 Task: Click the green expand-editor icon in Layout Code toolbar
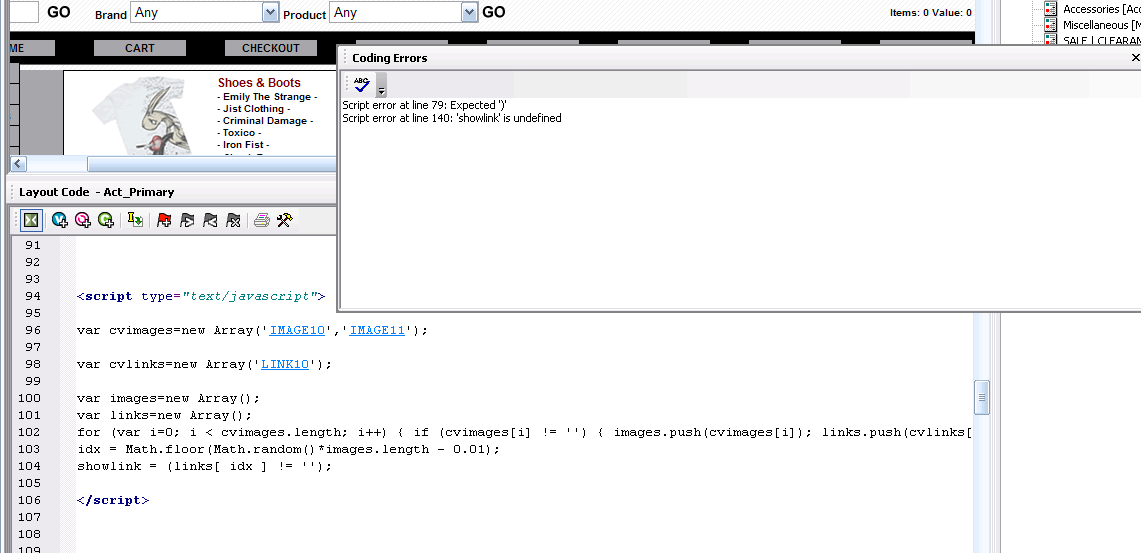(x=31, y=220)
